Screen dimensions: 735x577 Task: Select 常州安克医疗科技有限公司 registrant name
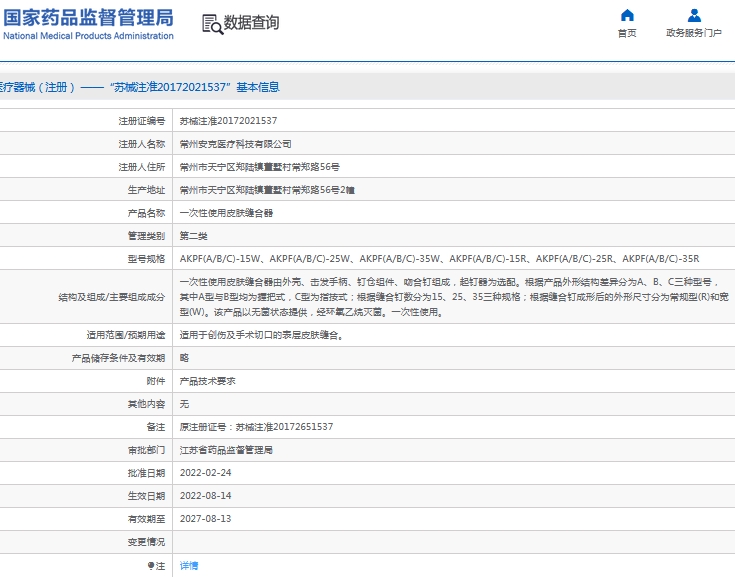click(x=236, y=144)
